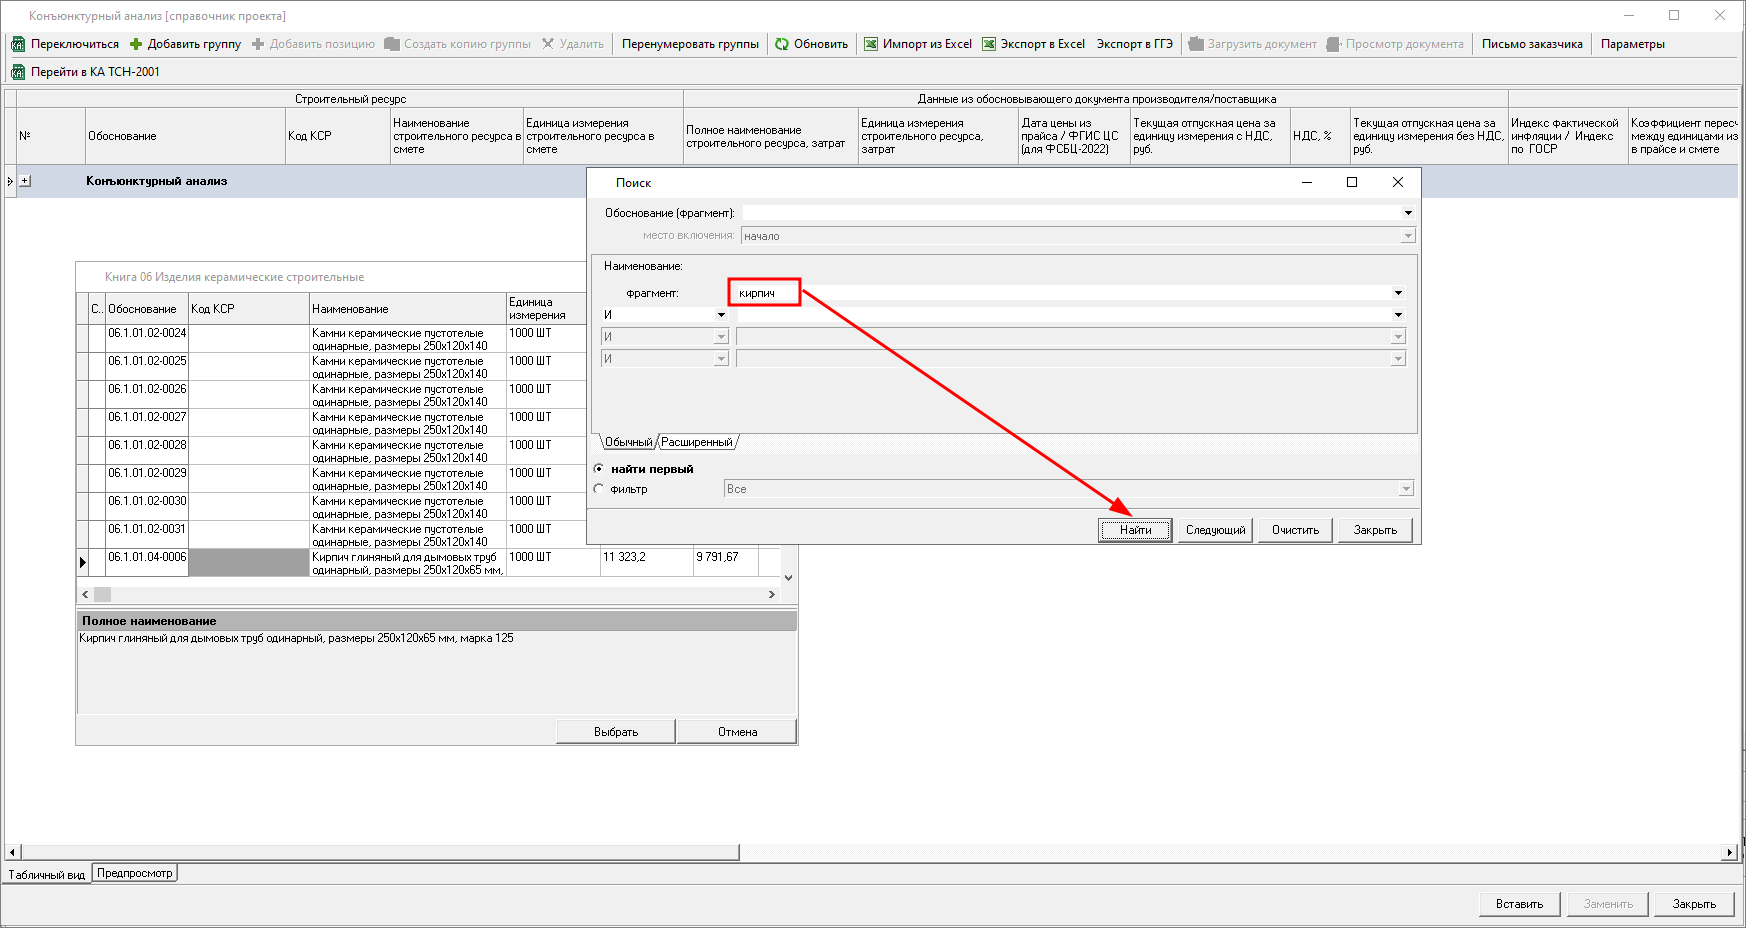Click the green plus Добавить группу icon
Screen dimensions: 1746x928
[x=136, y=44]
